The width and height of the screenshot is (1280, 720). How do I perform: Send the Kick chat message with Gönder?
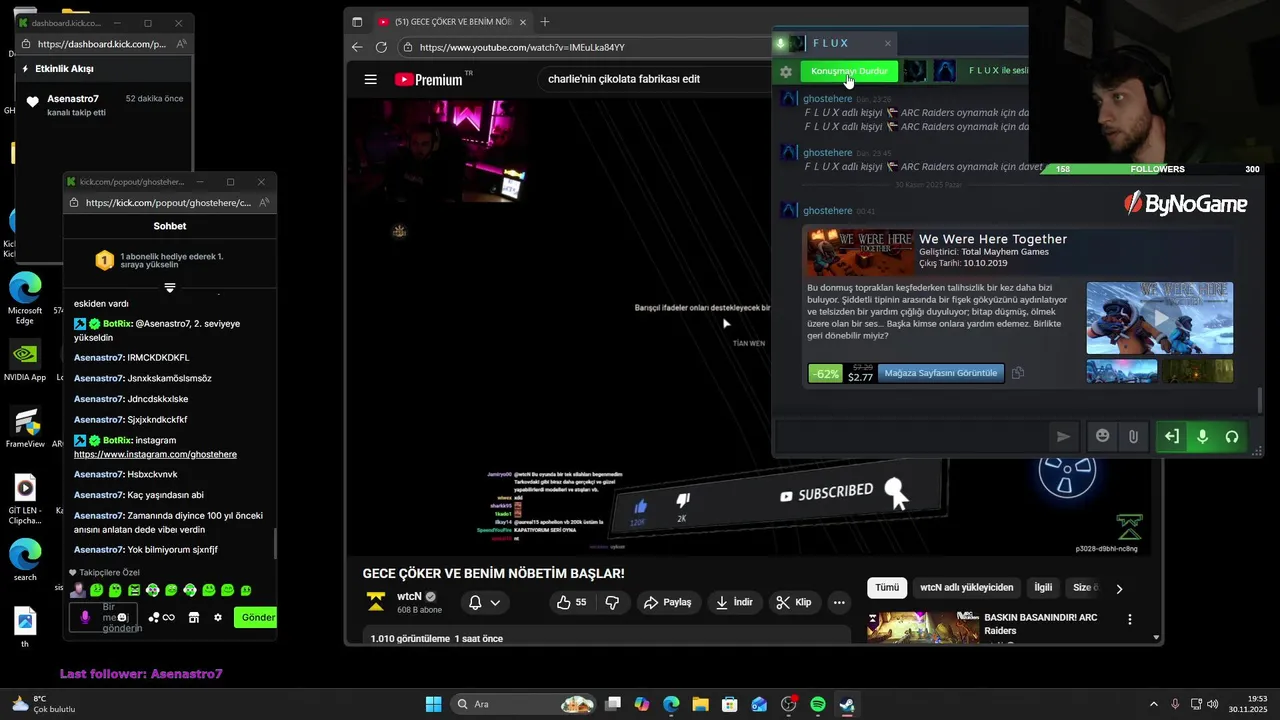click(x=256, y=617)
